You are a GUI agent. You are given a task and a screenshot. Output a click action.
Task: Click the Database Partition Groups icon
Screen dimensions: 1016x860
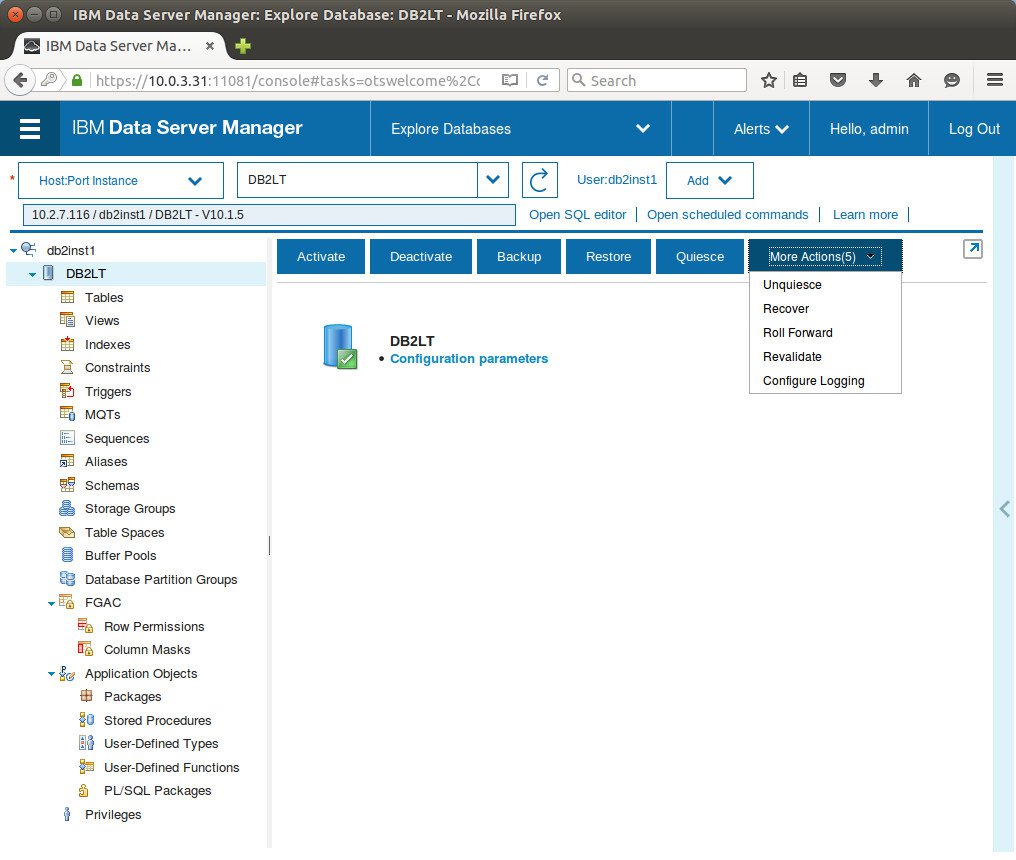(67, 579)
